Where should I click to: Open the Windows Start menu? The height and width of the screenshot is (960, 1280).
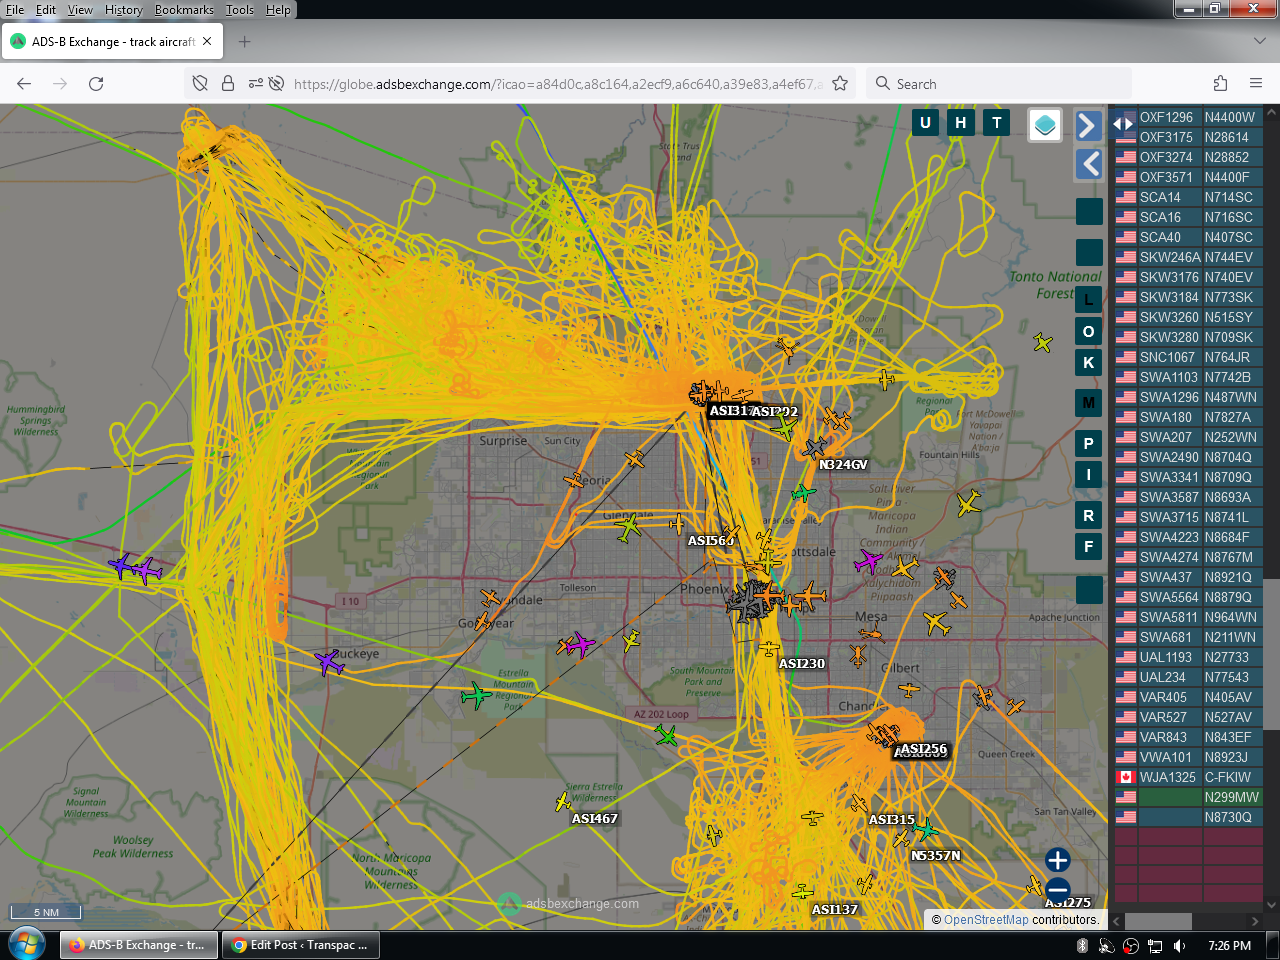(x=27, y=944)
